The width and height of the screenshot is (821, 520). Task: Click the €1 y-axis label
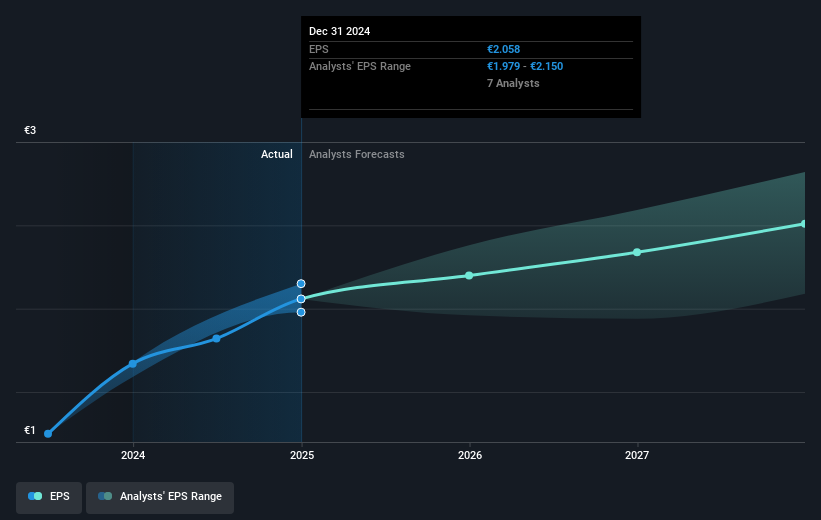click(x=30, y=430)
